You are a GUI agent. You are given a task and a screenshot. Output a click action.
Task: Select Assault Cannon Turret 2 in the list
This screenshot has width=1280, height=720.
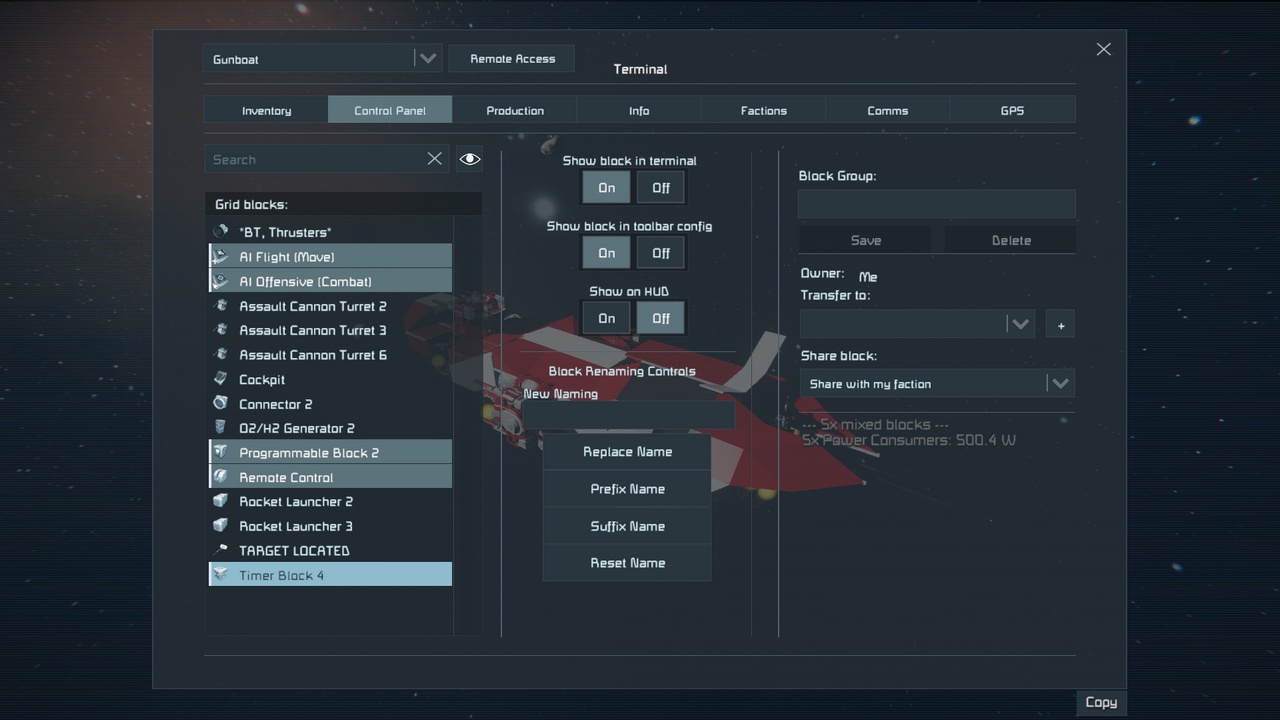point(330,306)
